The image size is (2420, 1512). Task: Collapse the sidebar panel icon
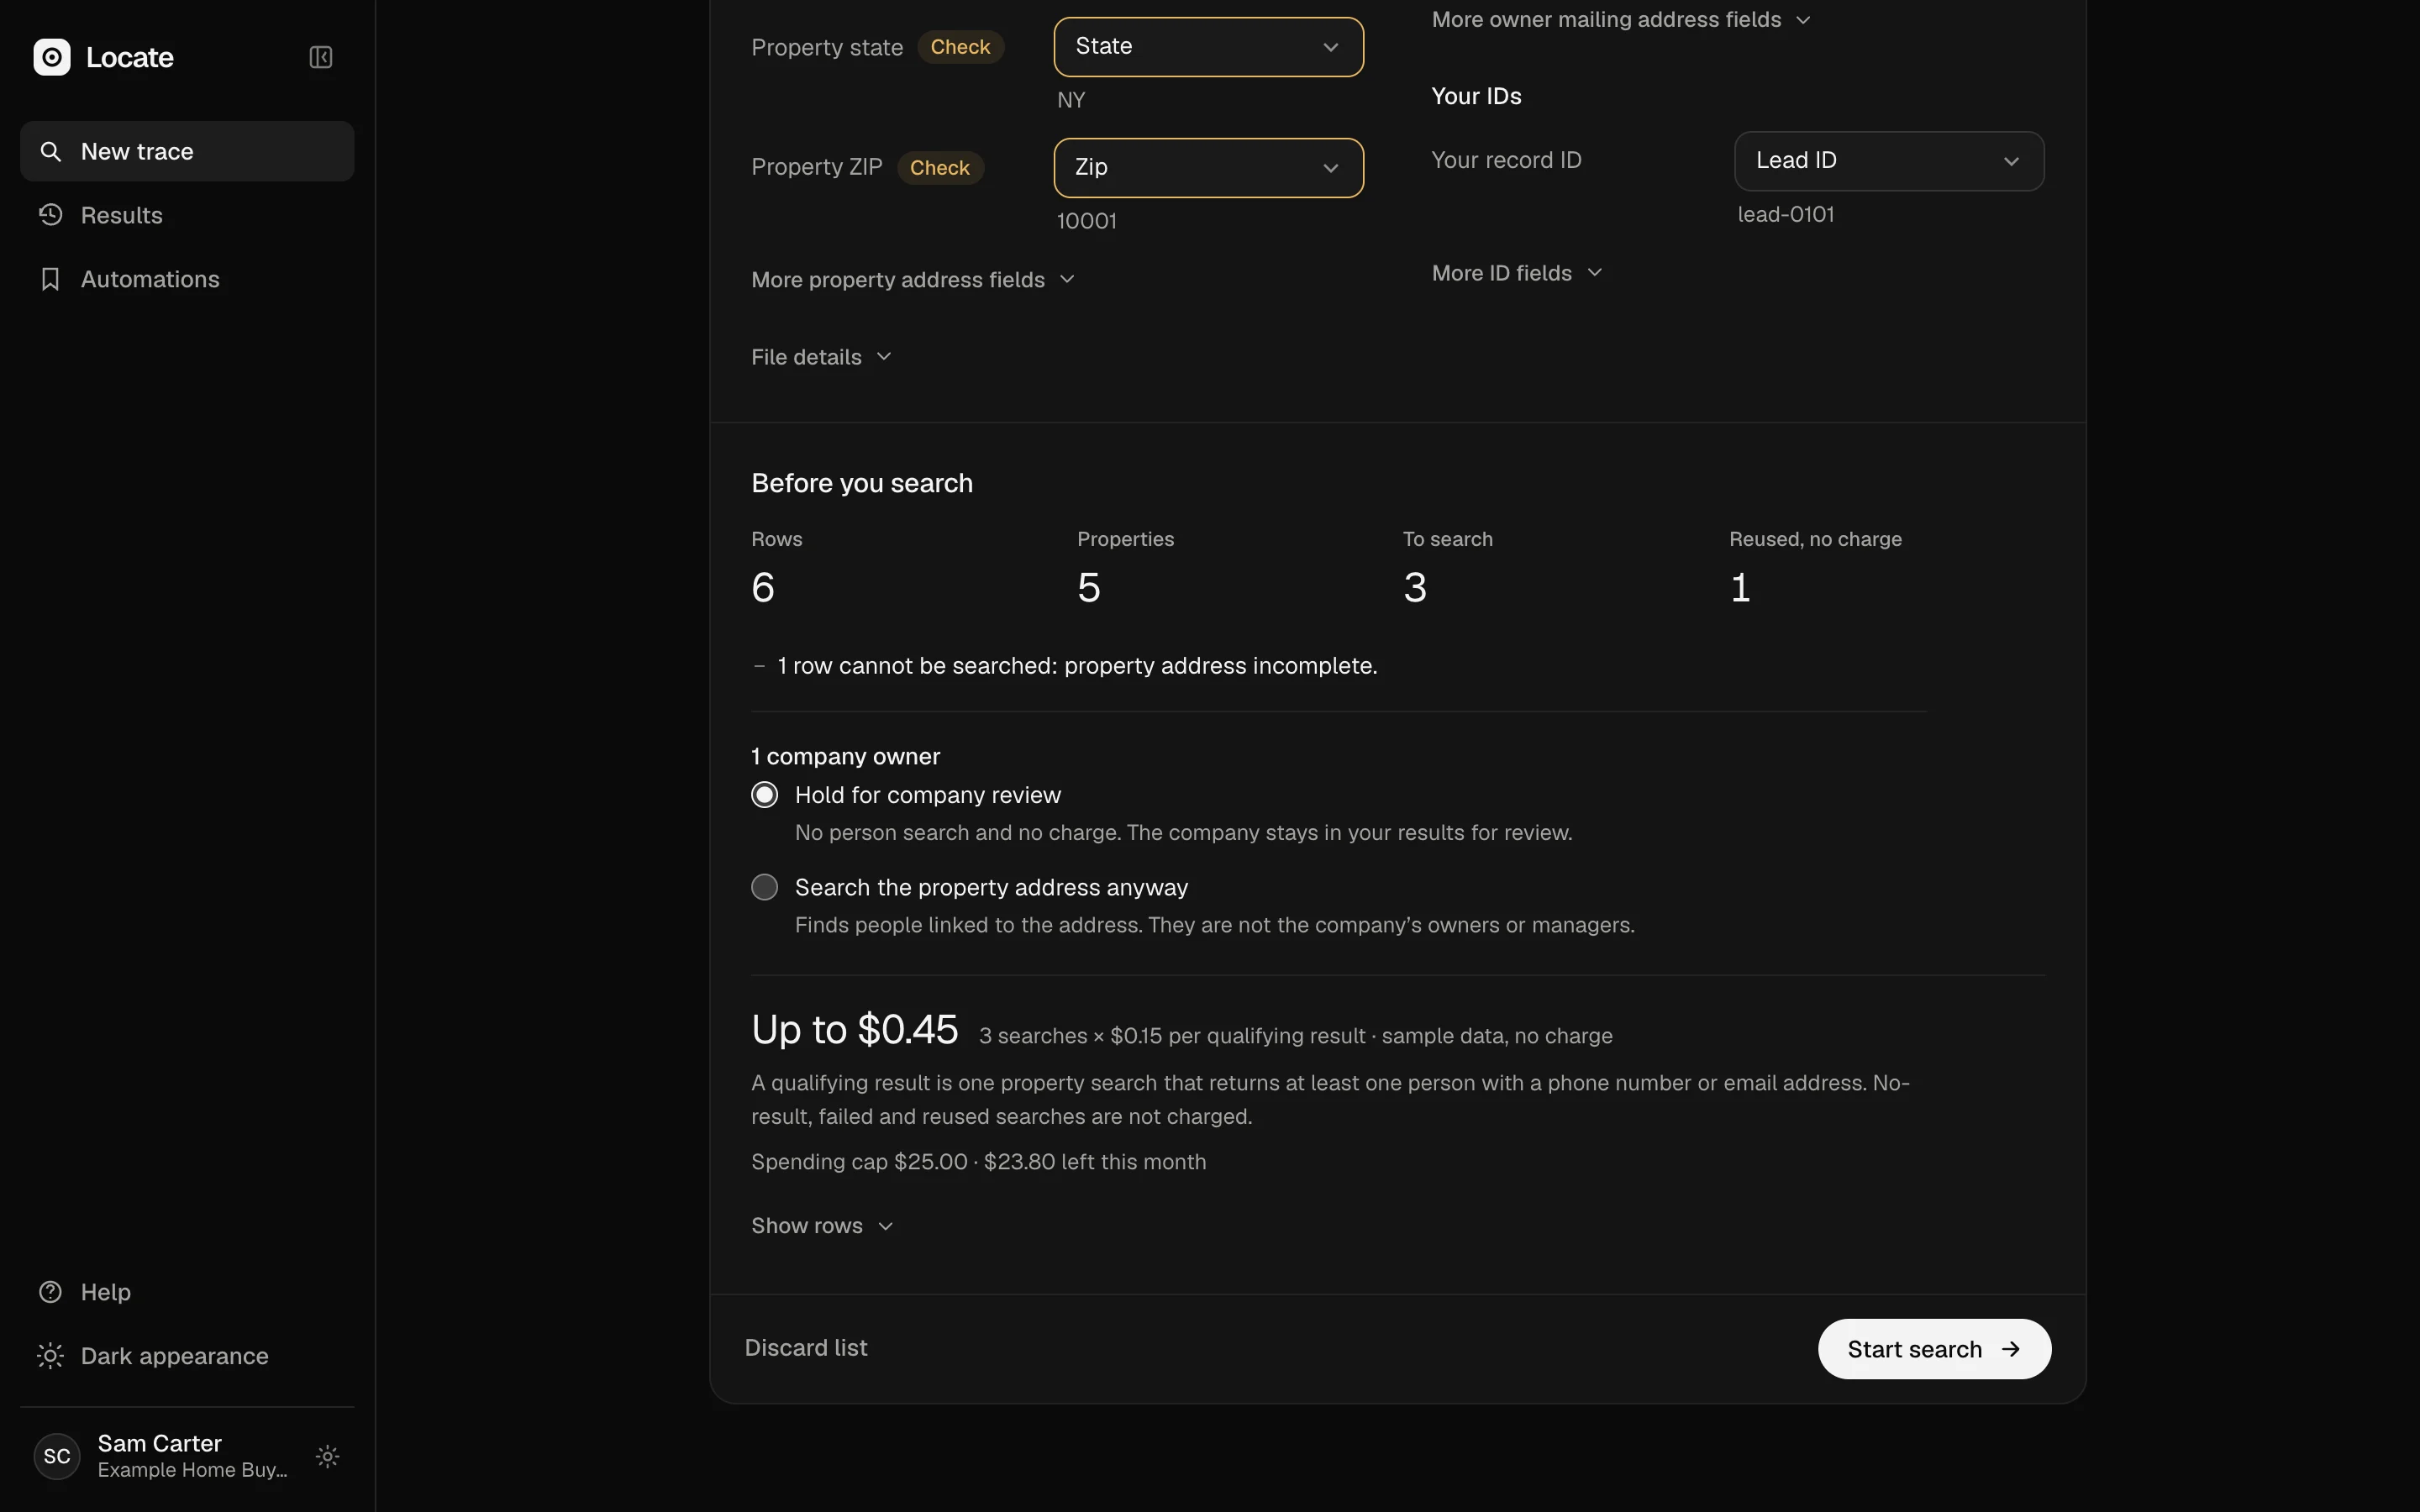coord(321,57)
